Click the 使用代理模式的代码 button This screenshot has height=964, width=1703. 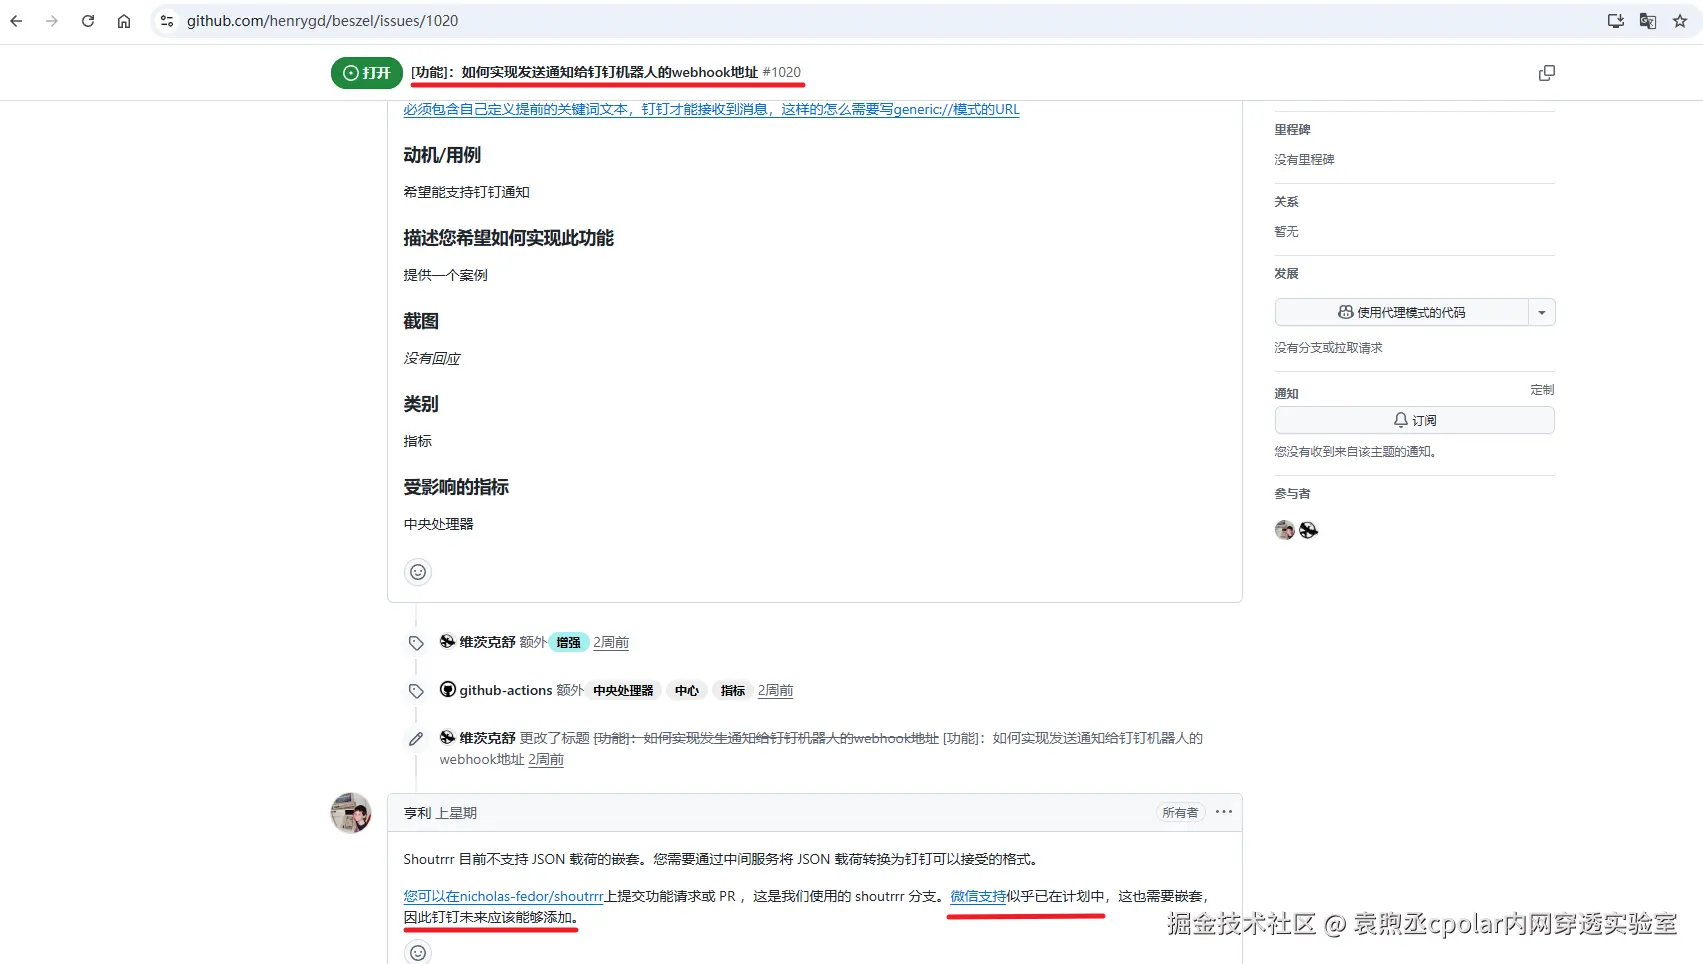(1402, 313)
